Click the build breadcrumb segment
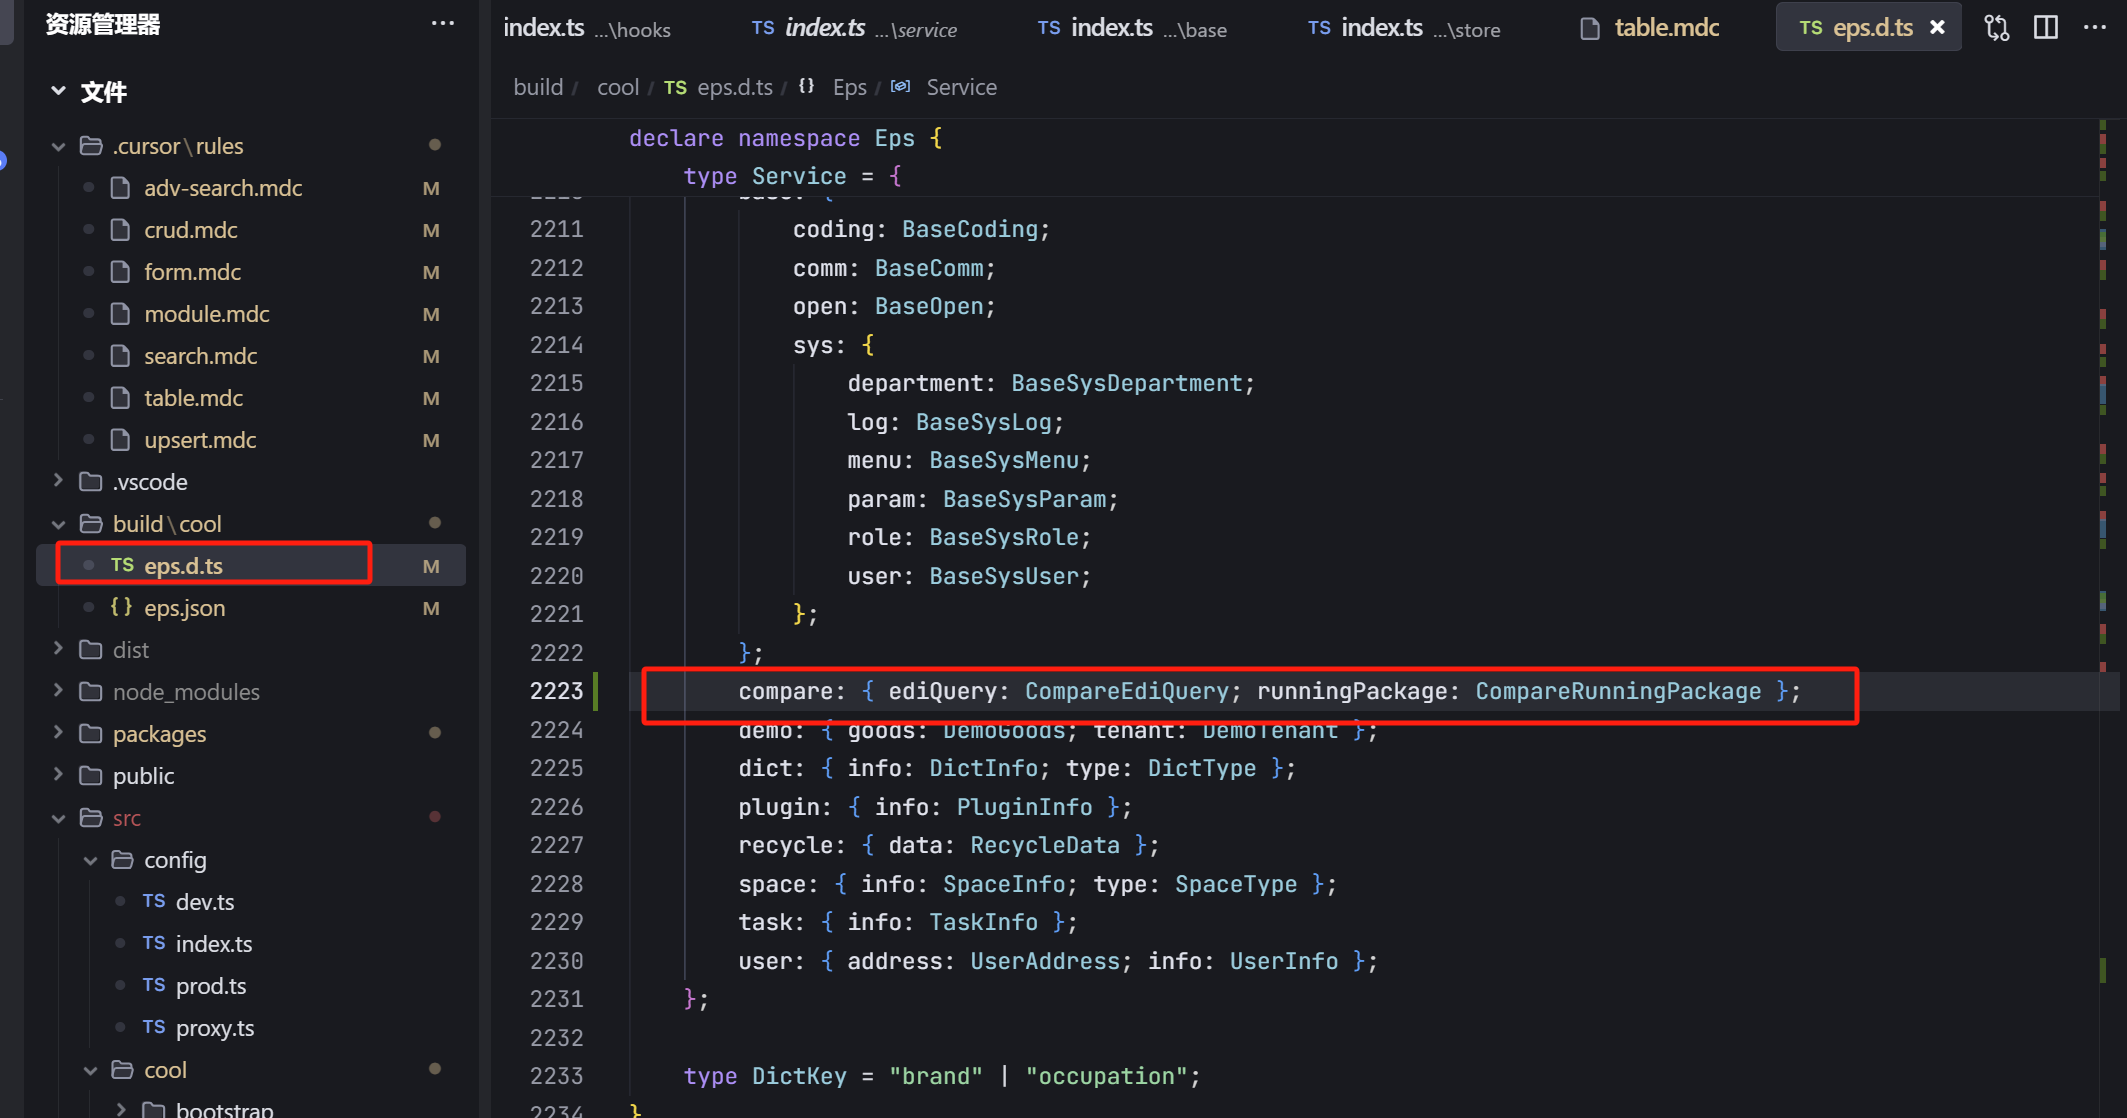 [538, 87]
